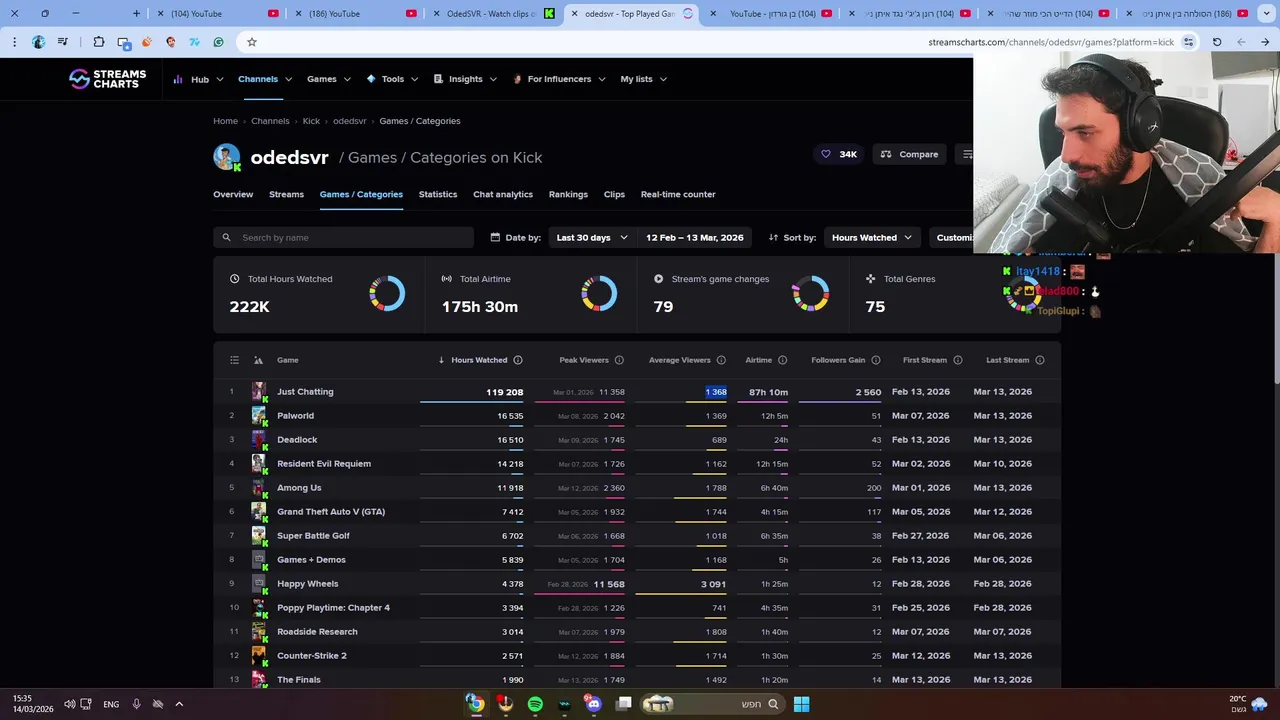Click the Total Hours Watched donut chart

(x=387, y=294)
